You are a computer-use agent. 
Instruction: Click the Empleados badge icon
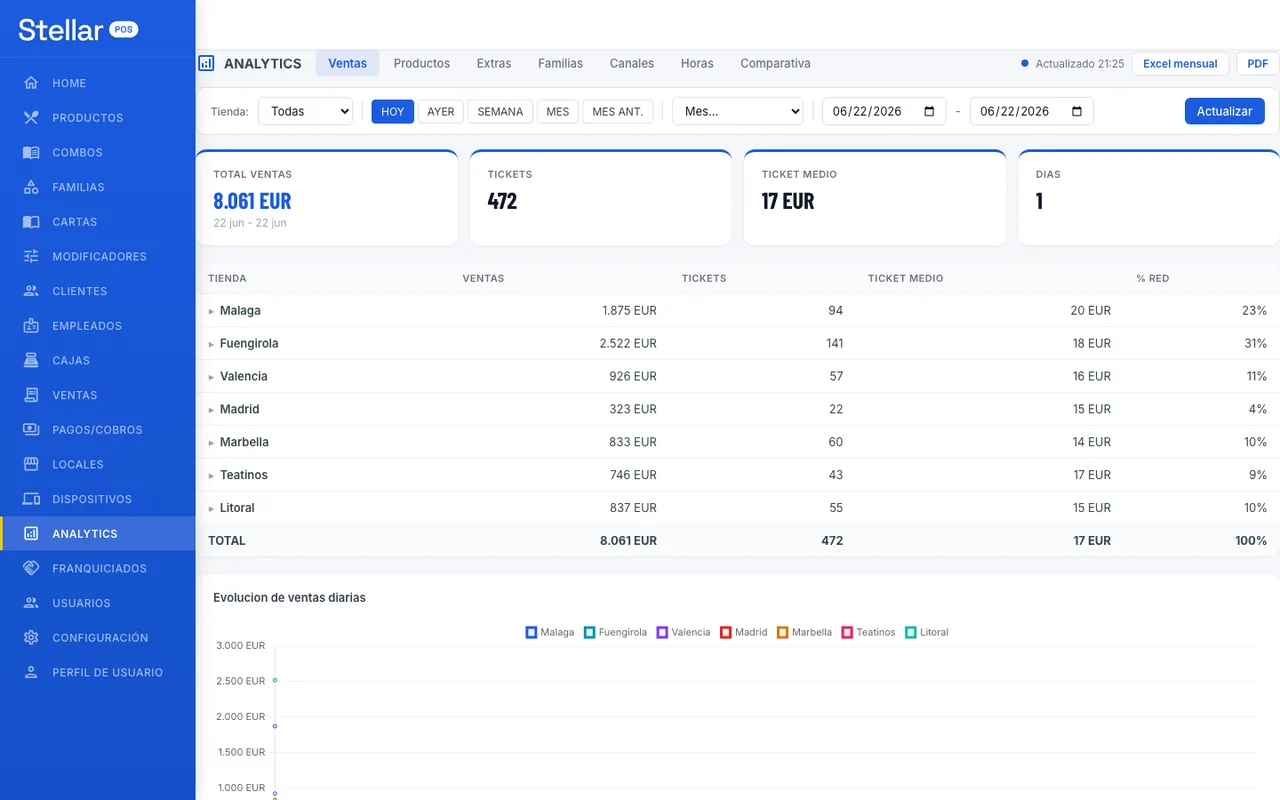[x=31, y=326]
